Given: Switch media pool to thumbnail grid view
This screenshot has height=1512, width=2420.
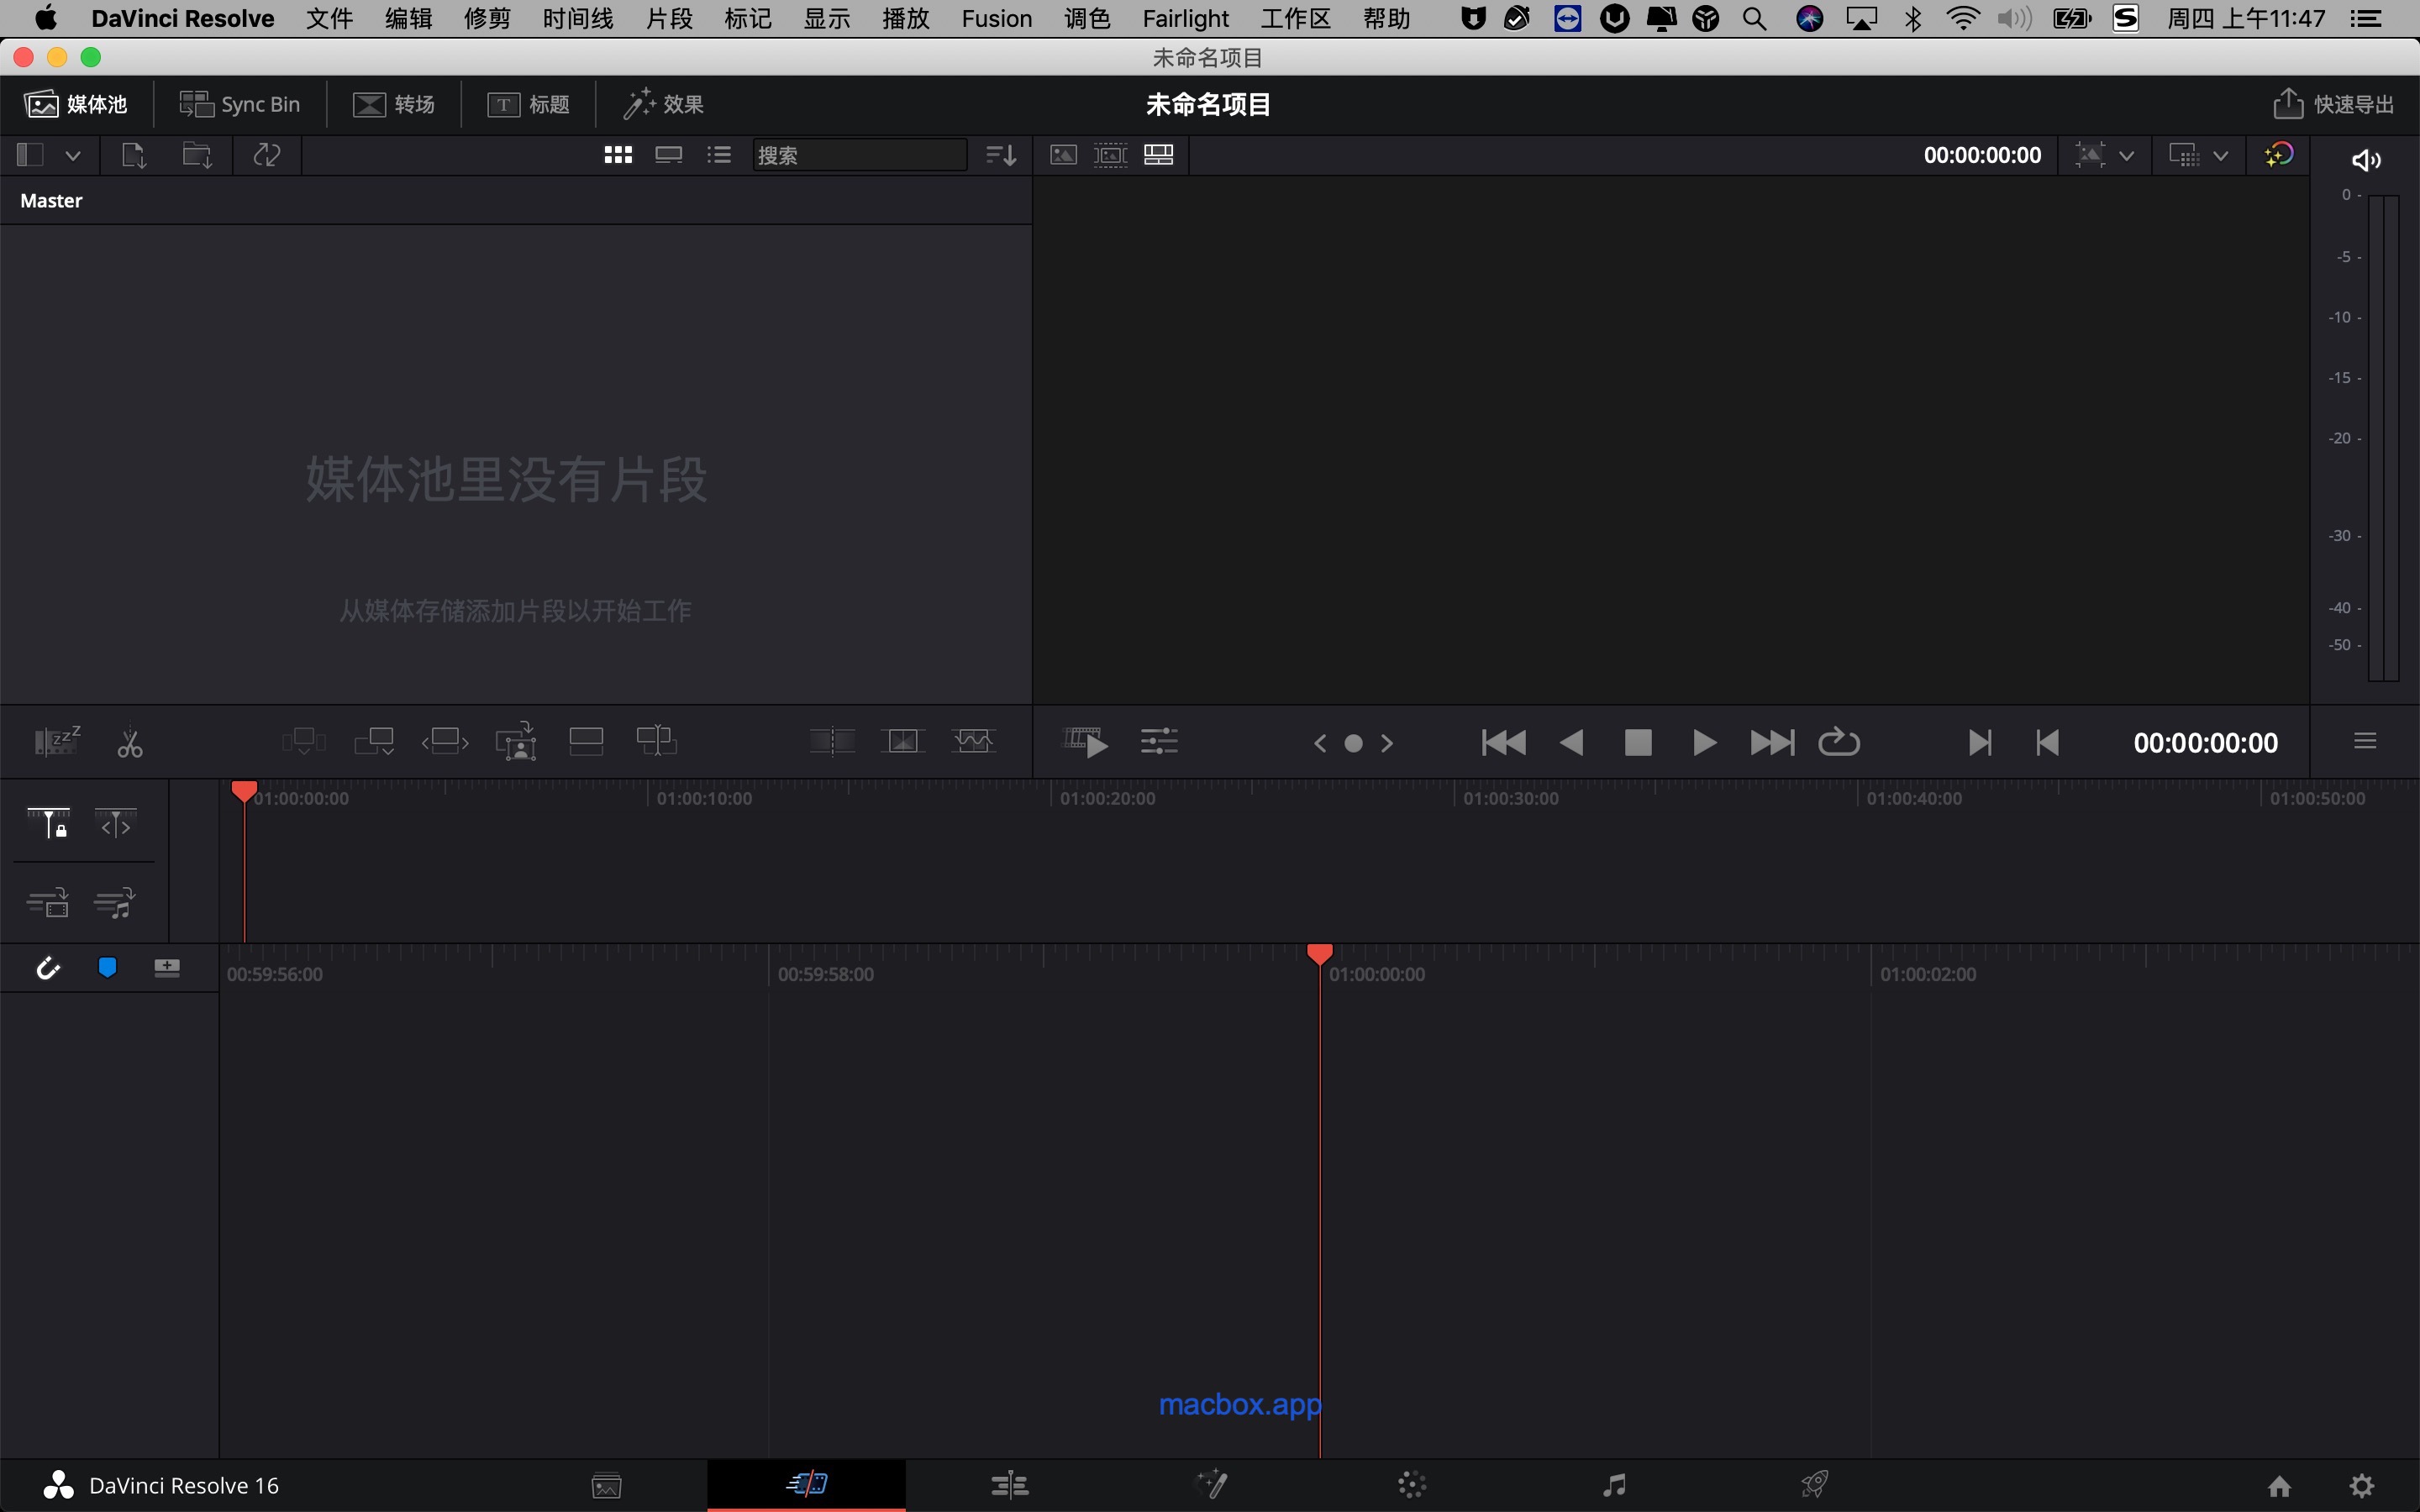Looking at the screenshot, I should tap(618, 155).
